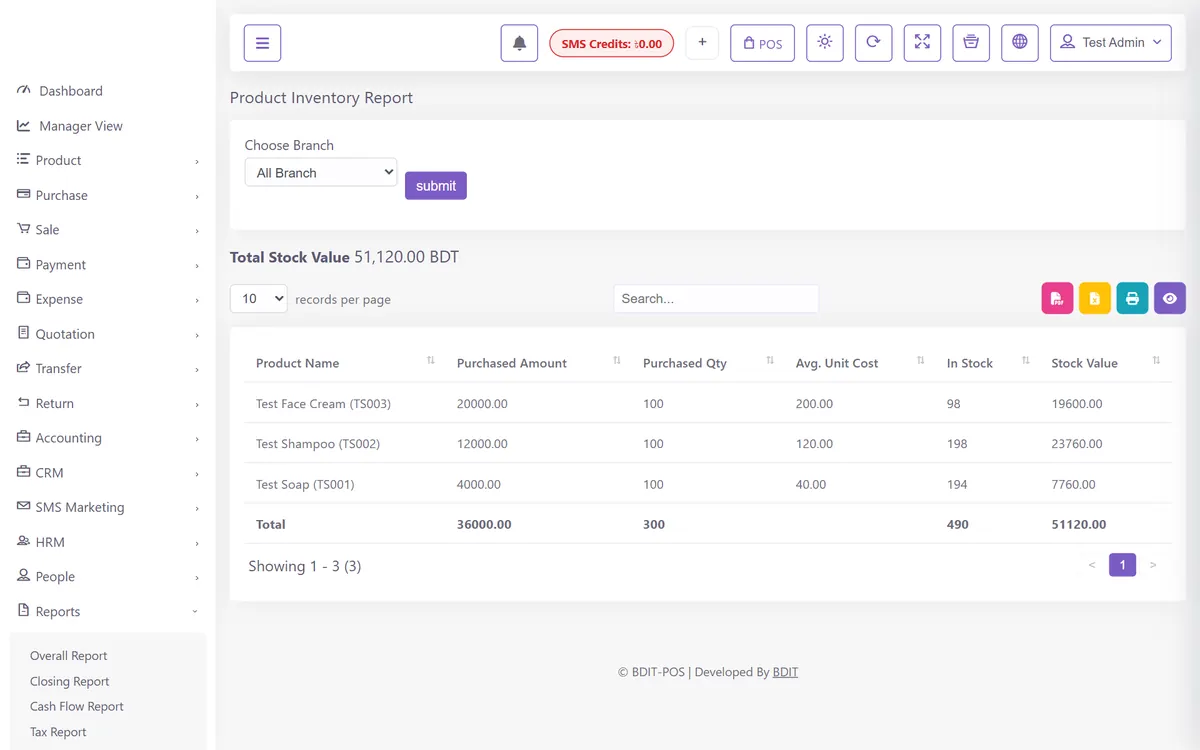Switch theme with the sun icon

click(824, 43)
